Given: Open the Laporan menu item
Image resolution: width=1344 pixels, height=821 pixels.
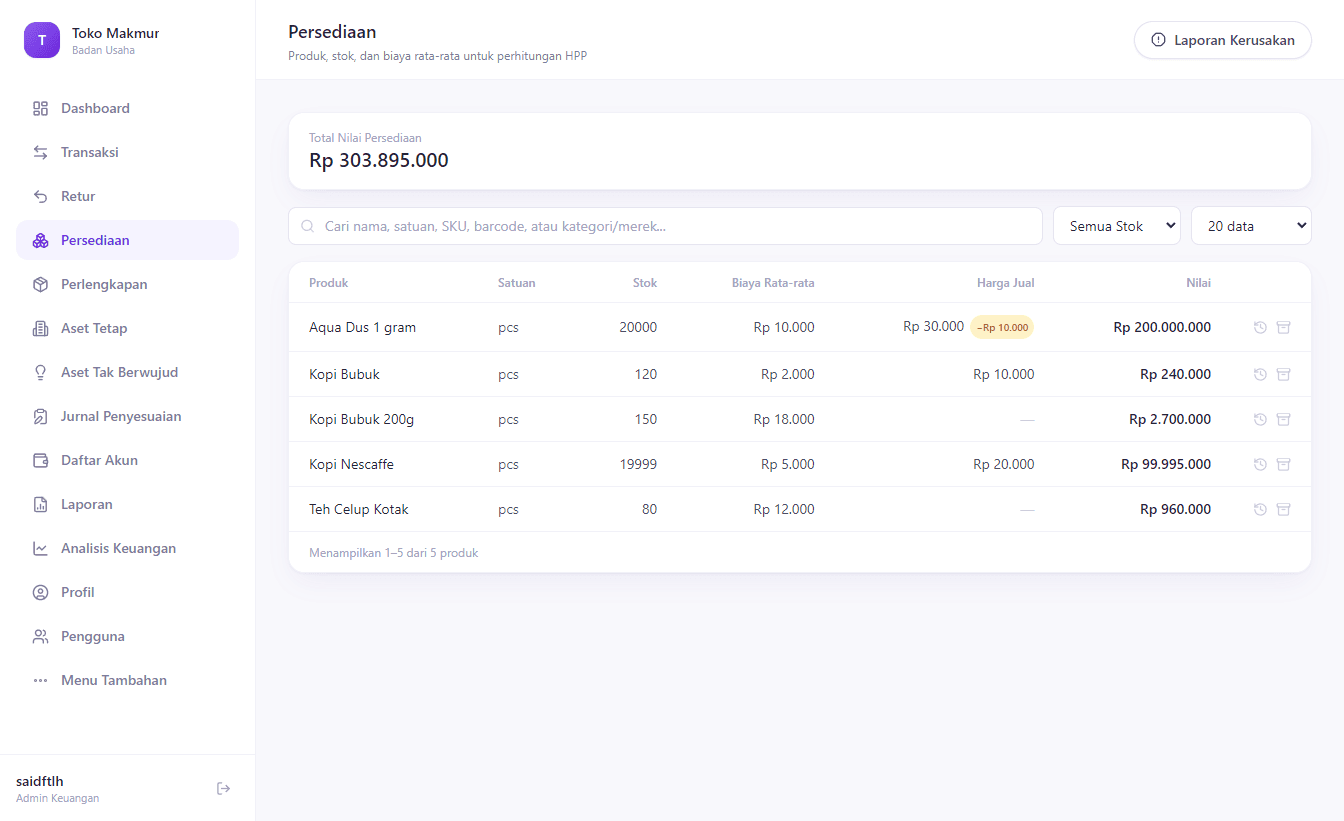Looking at the screenshot, I should coord(127,504).
